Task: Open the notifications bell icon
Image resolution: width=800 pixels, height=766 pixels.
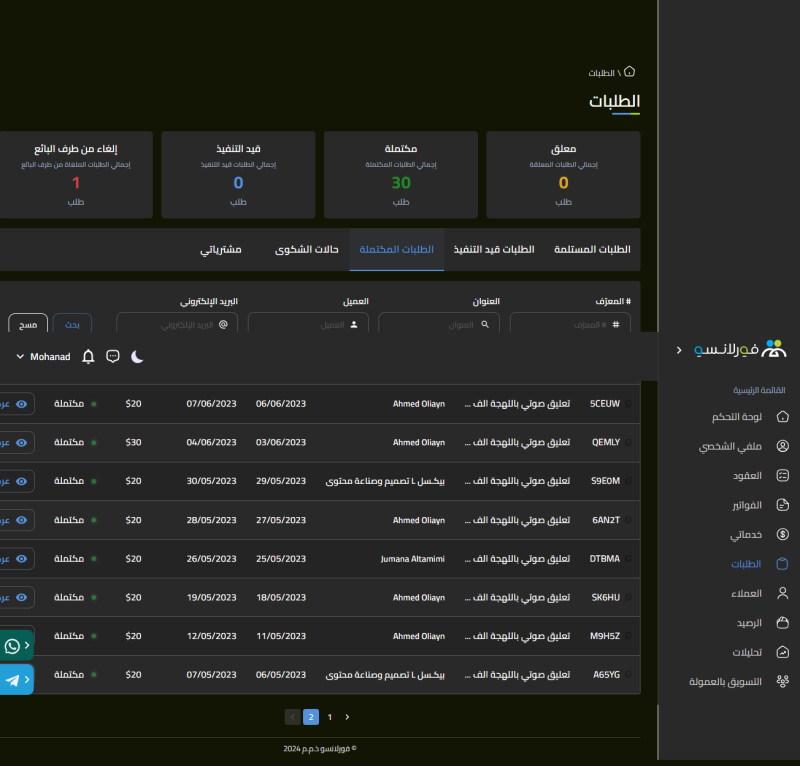Action: pyautogui.click(x=88, y=357)
